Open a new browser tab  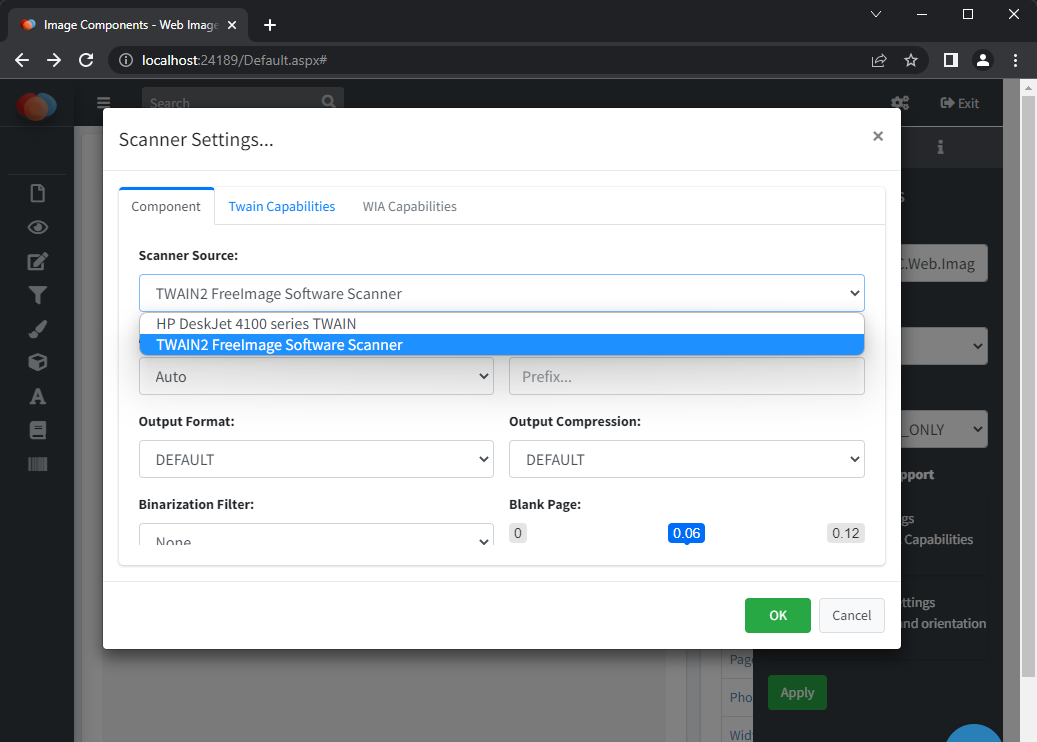(269, 25)
